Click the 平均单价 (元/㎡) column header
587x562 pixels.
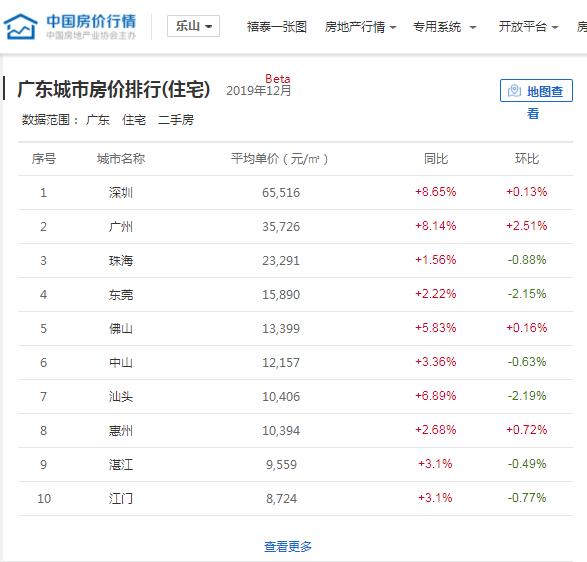(x=280, y=159)
